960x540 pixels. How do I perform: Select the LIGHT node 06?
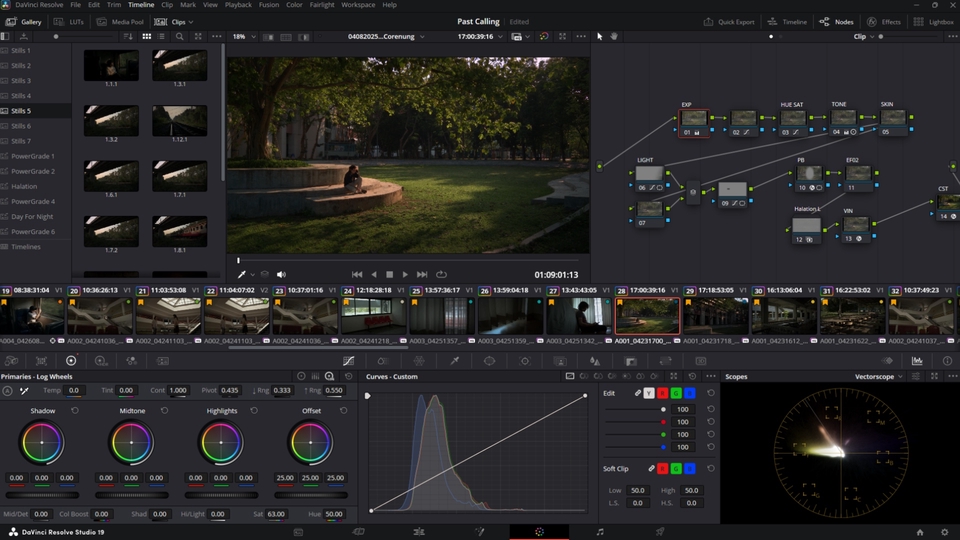coord(650,178)
